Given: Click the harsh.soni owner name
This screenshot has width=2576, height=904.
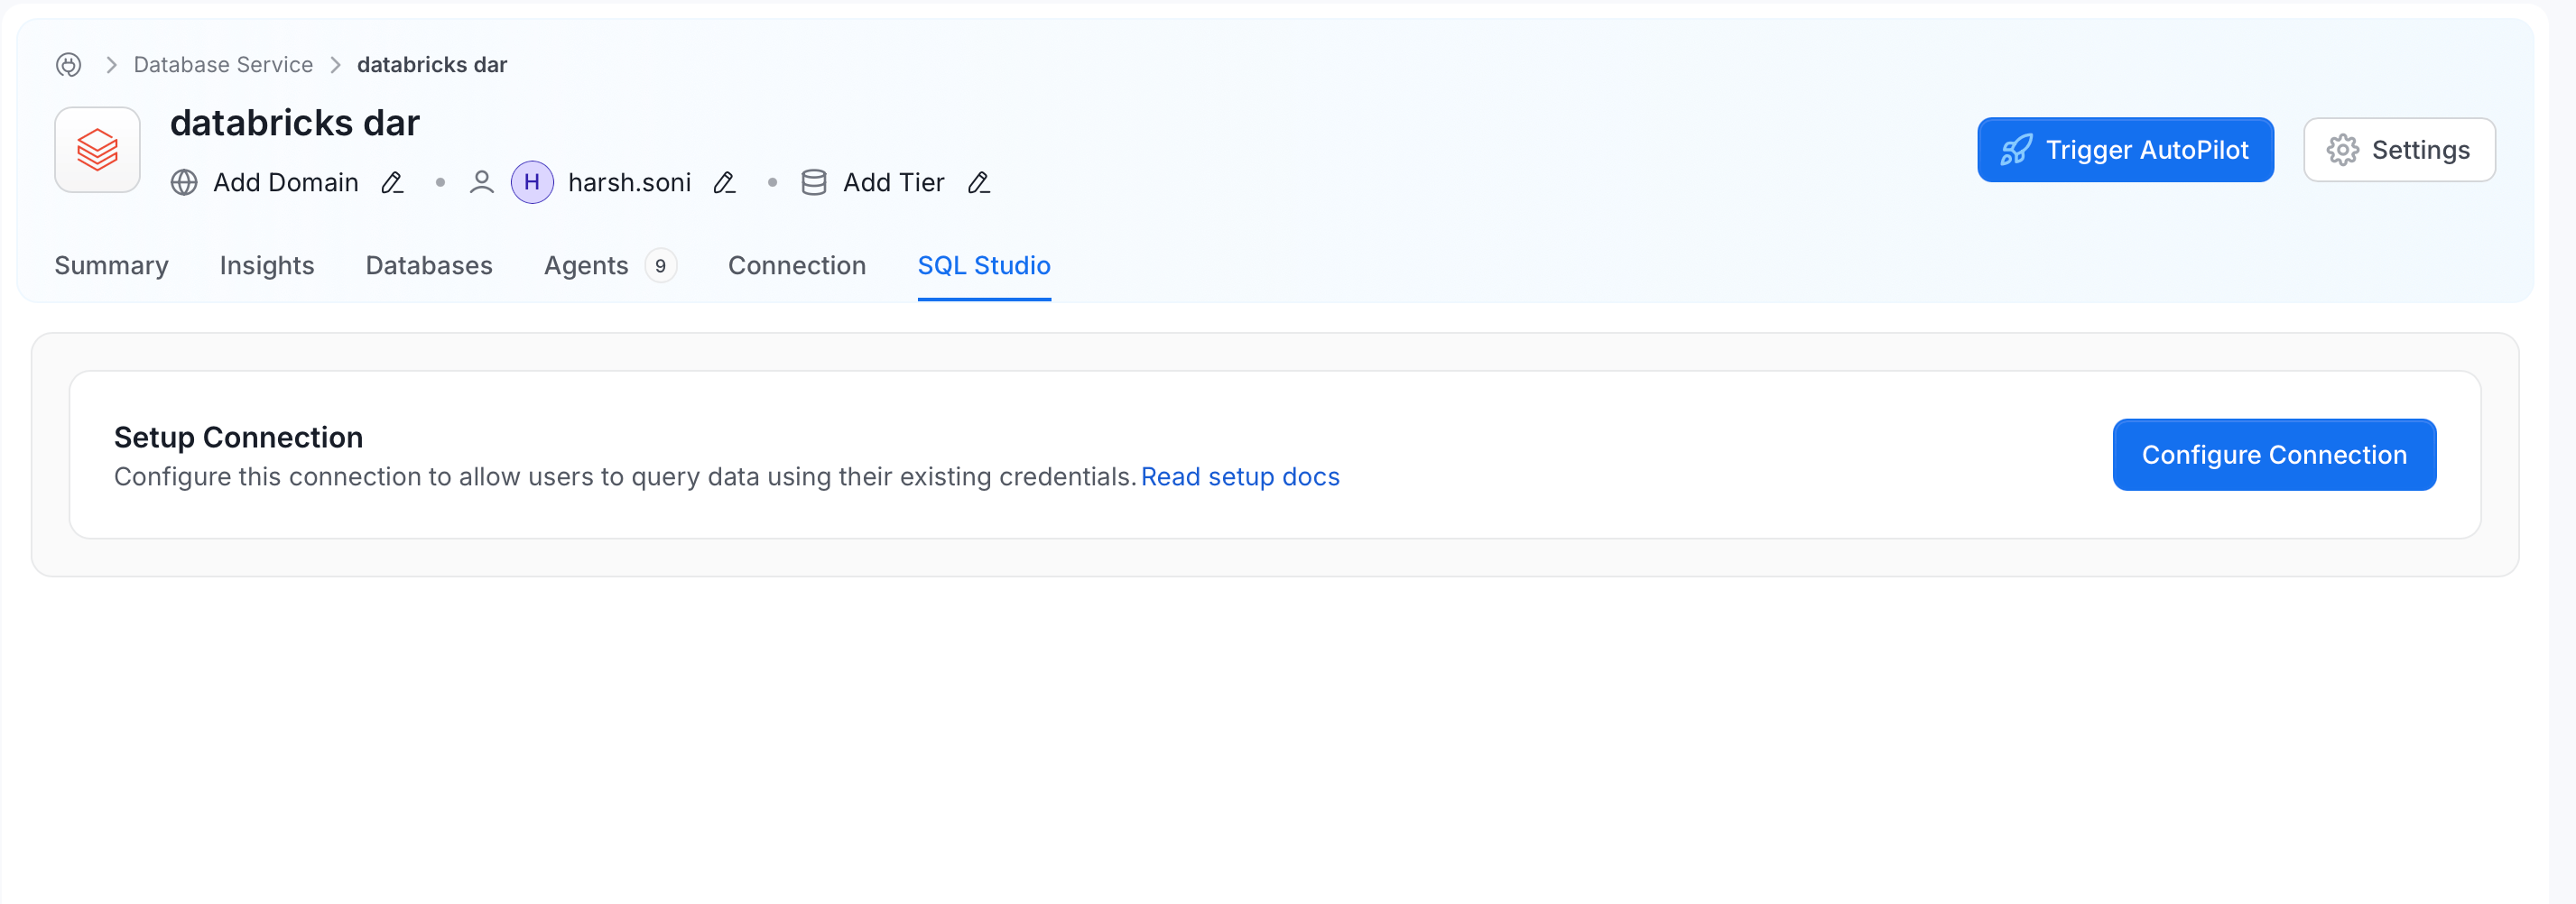Looking at the screenshot, I should point(630,183).
